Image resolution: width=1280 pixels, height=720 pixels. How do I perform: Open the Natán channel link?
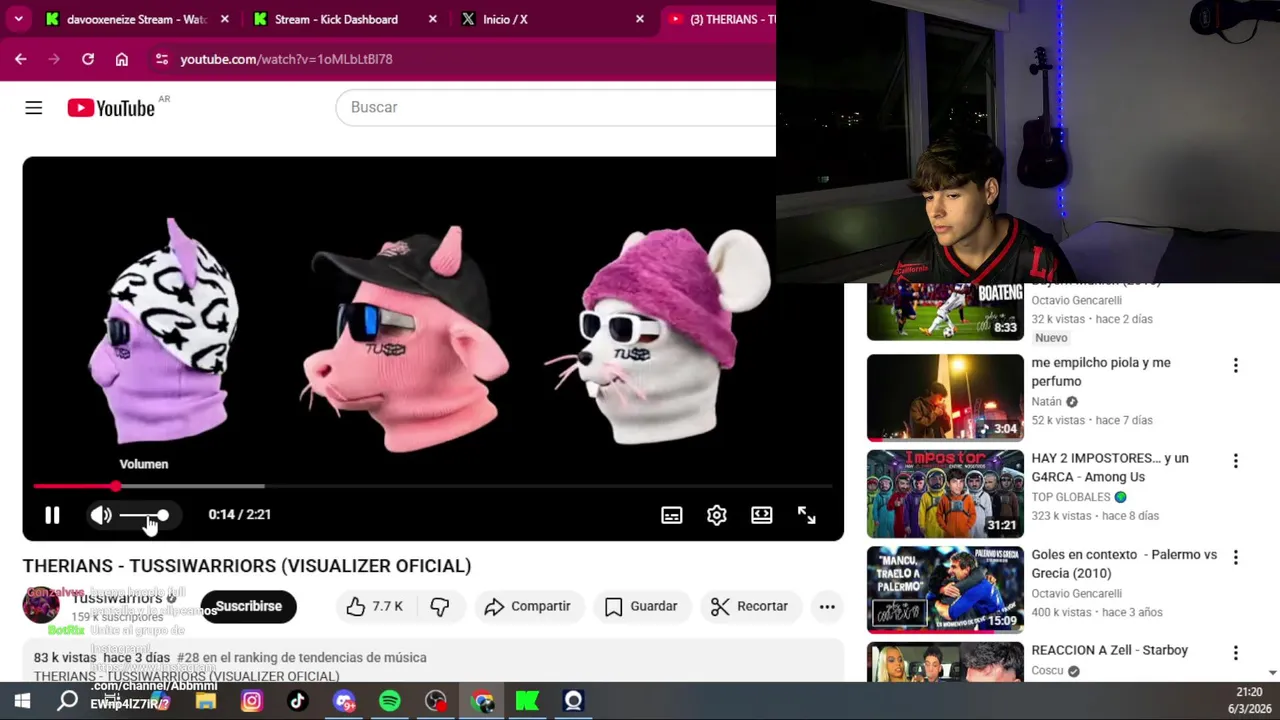pos(1047,401)
